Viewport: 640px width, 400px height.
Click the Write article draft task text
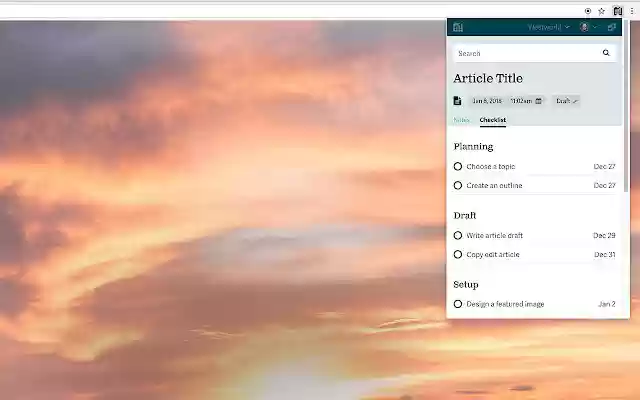pyautogui.click(x=495, y=236)
